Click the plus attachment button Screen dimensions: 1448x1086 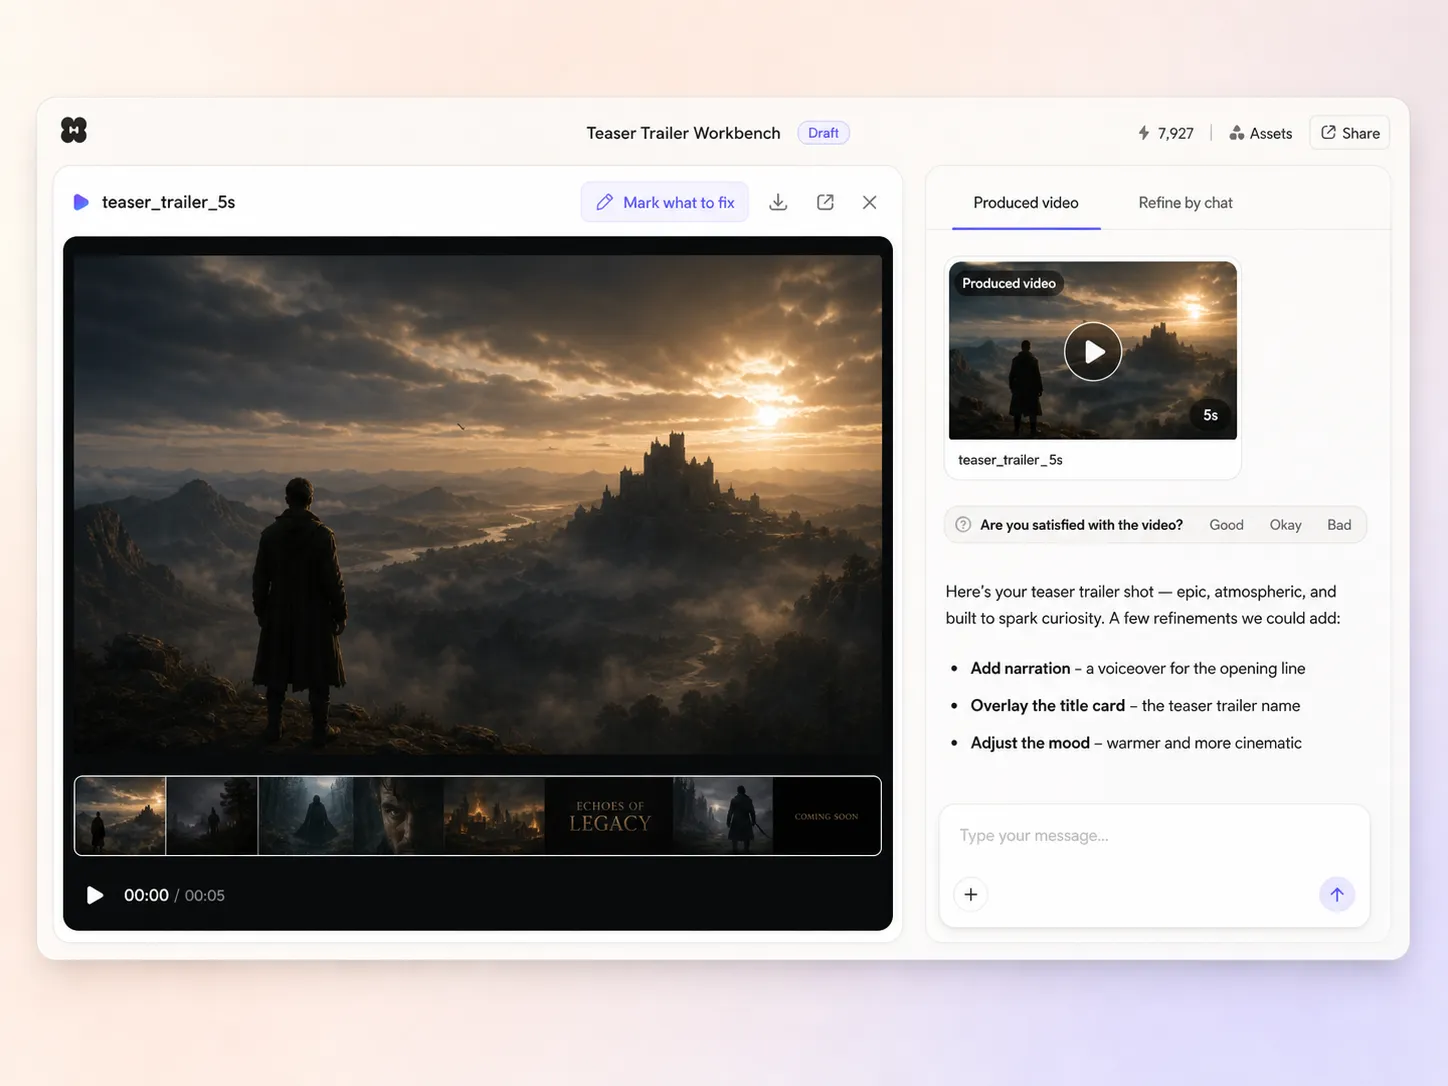(971, 894)
